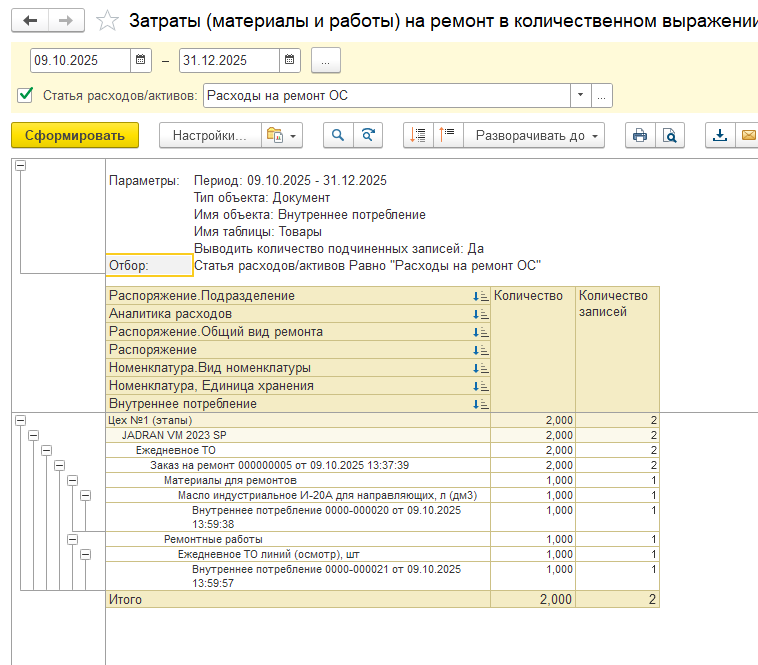Viewport: 758px width, 665px height.
Task: Open the Настройки... button
Action: point(209,136)
